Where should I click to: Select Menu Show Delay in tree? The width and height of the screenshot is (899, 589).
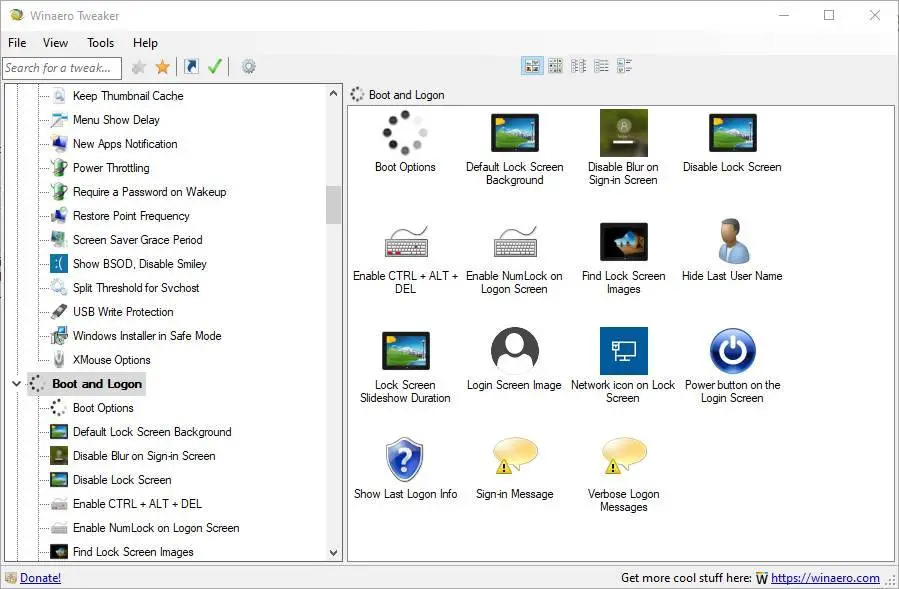[116, 120]
